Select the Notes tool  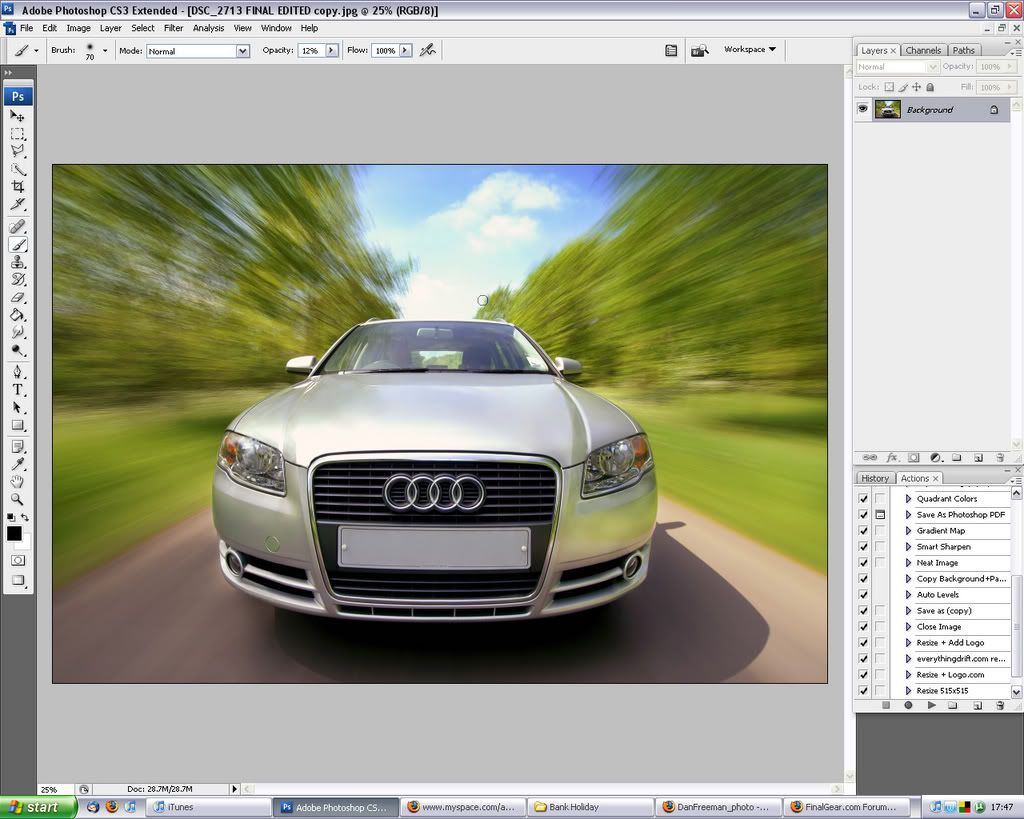[18, 447]
